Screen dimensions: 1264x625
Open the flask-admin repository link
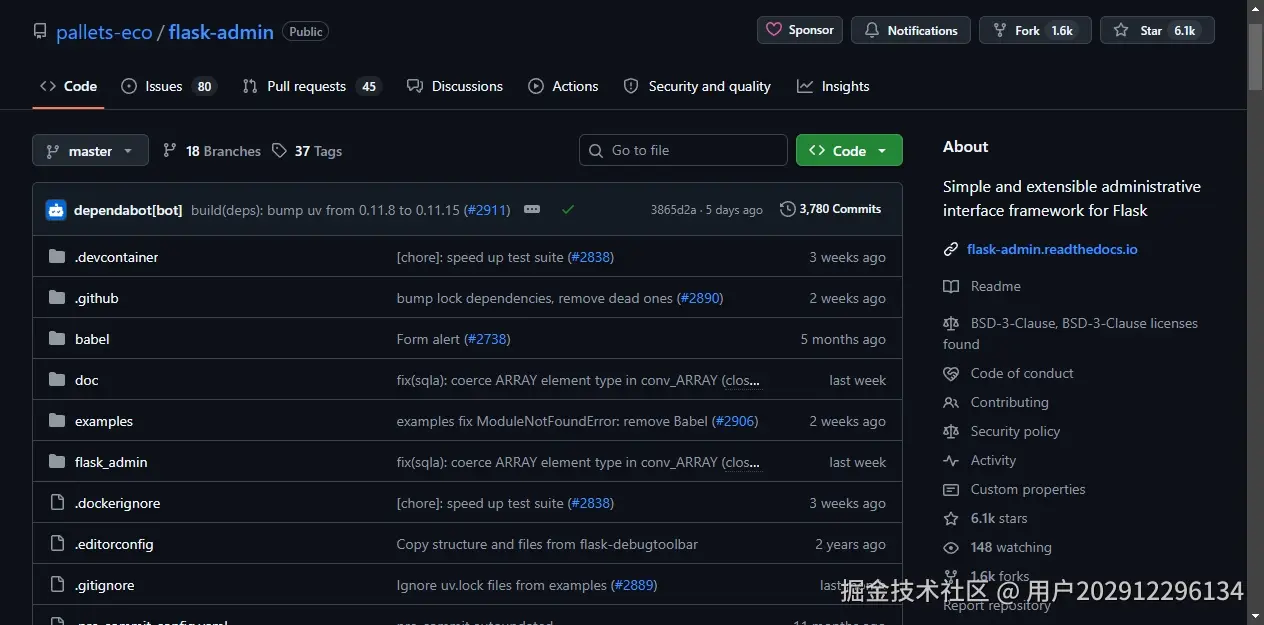pyautogui.click(x=221, y=32)
